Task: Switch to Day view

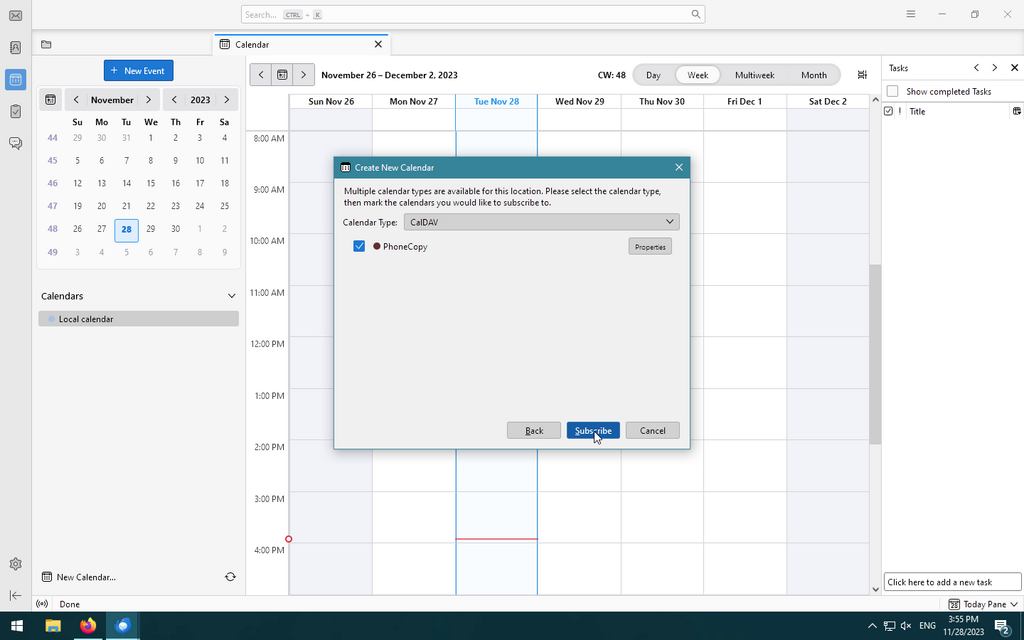Action: (653, 75)
